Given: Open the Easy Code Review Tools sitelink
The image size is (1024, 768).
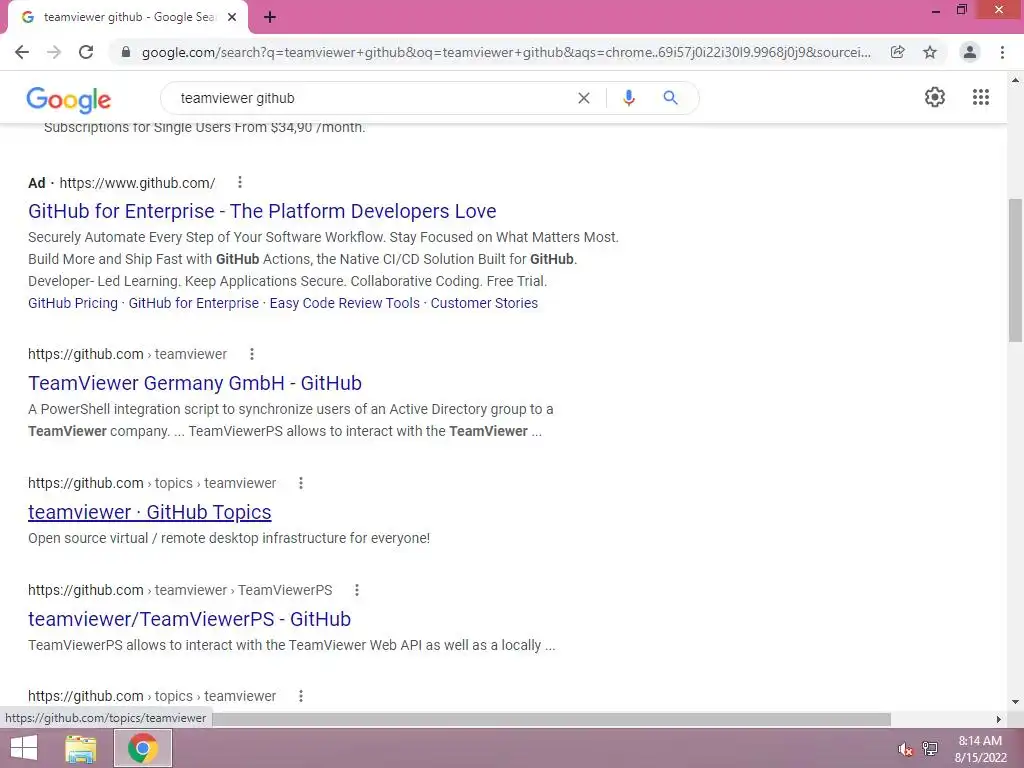Looking at the screenshot, I should (x=344, y=303).
